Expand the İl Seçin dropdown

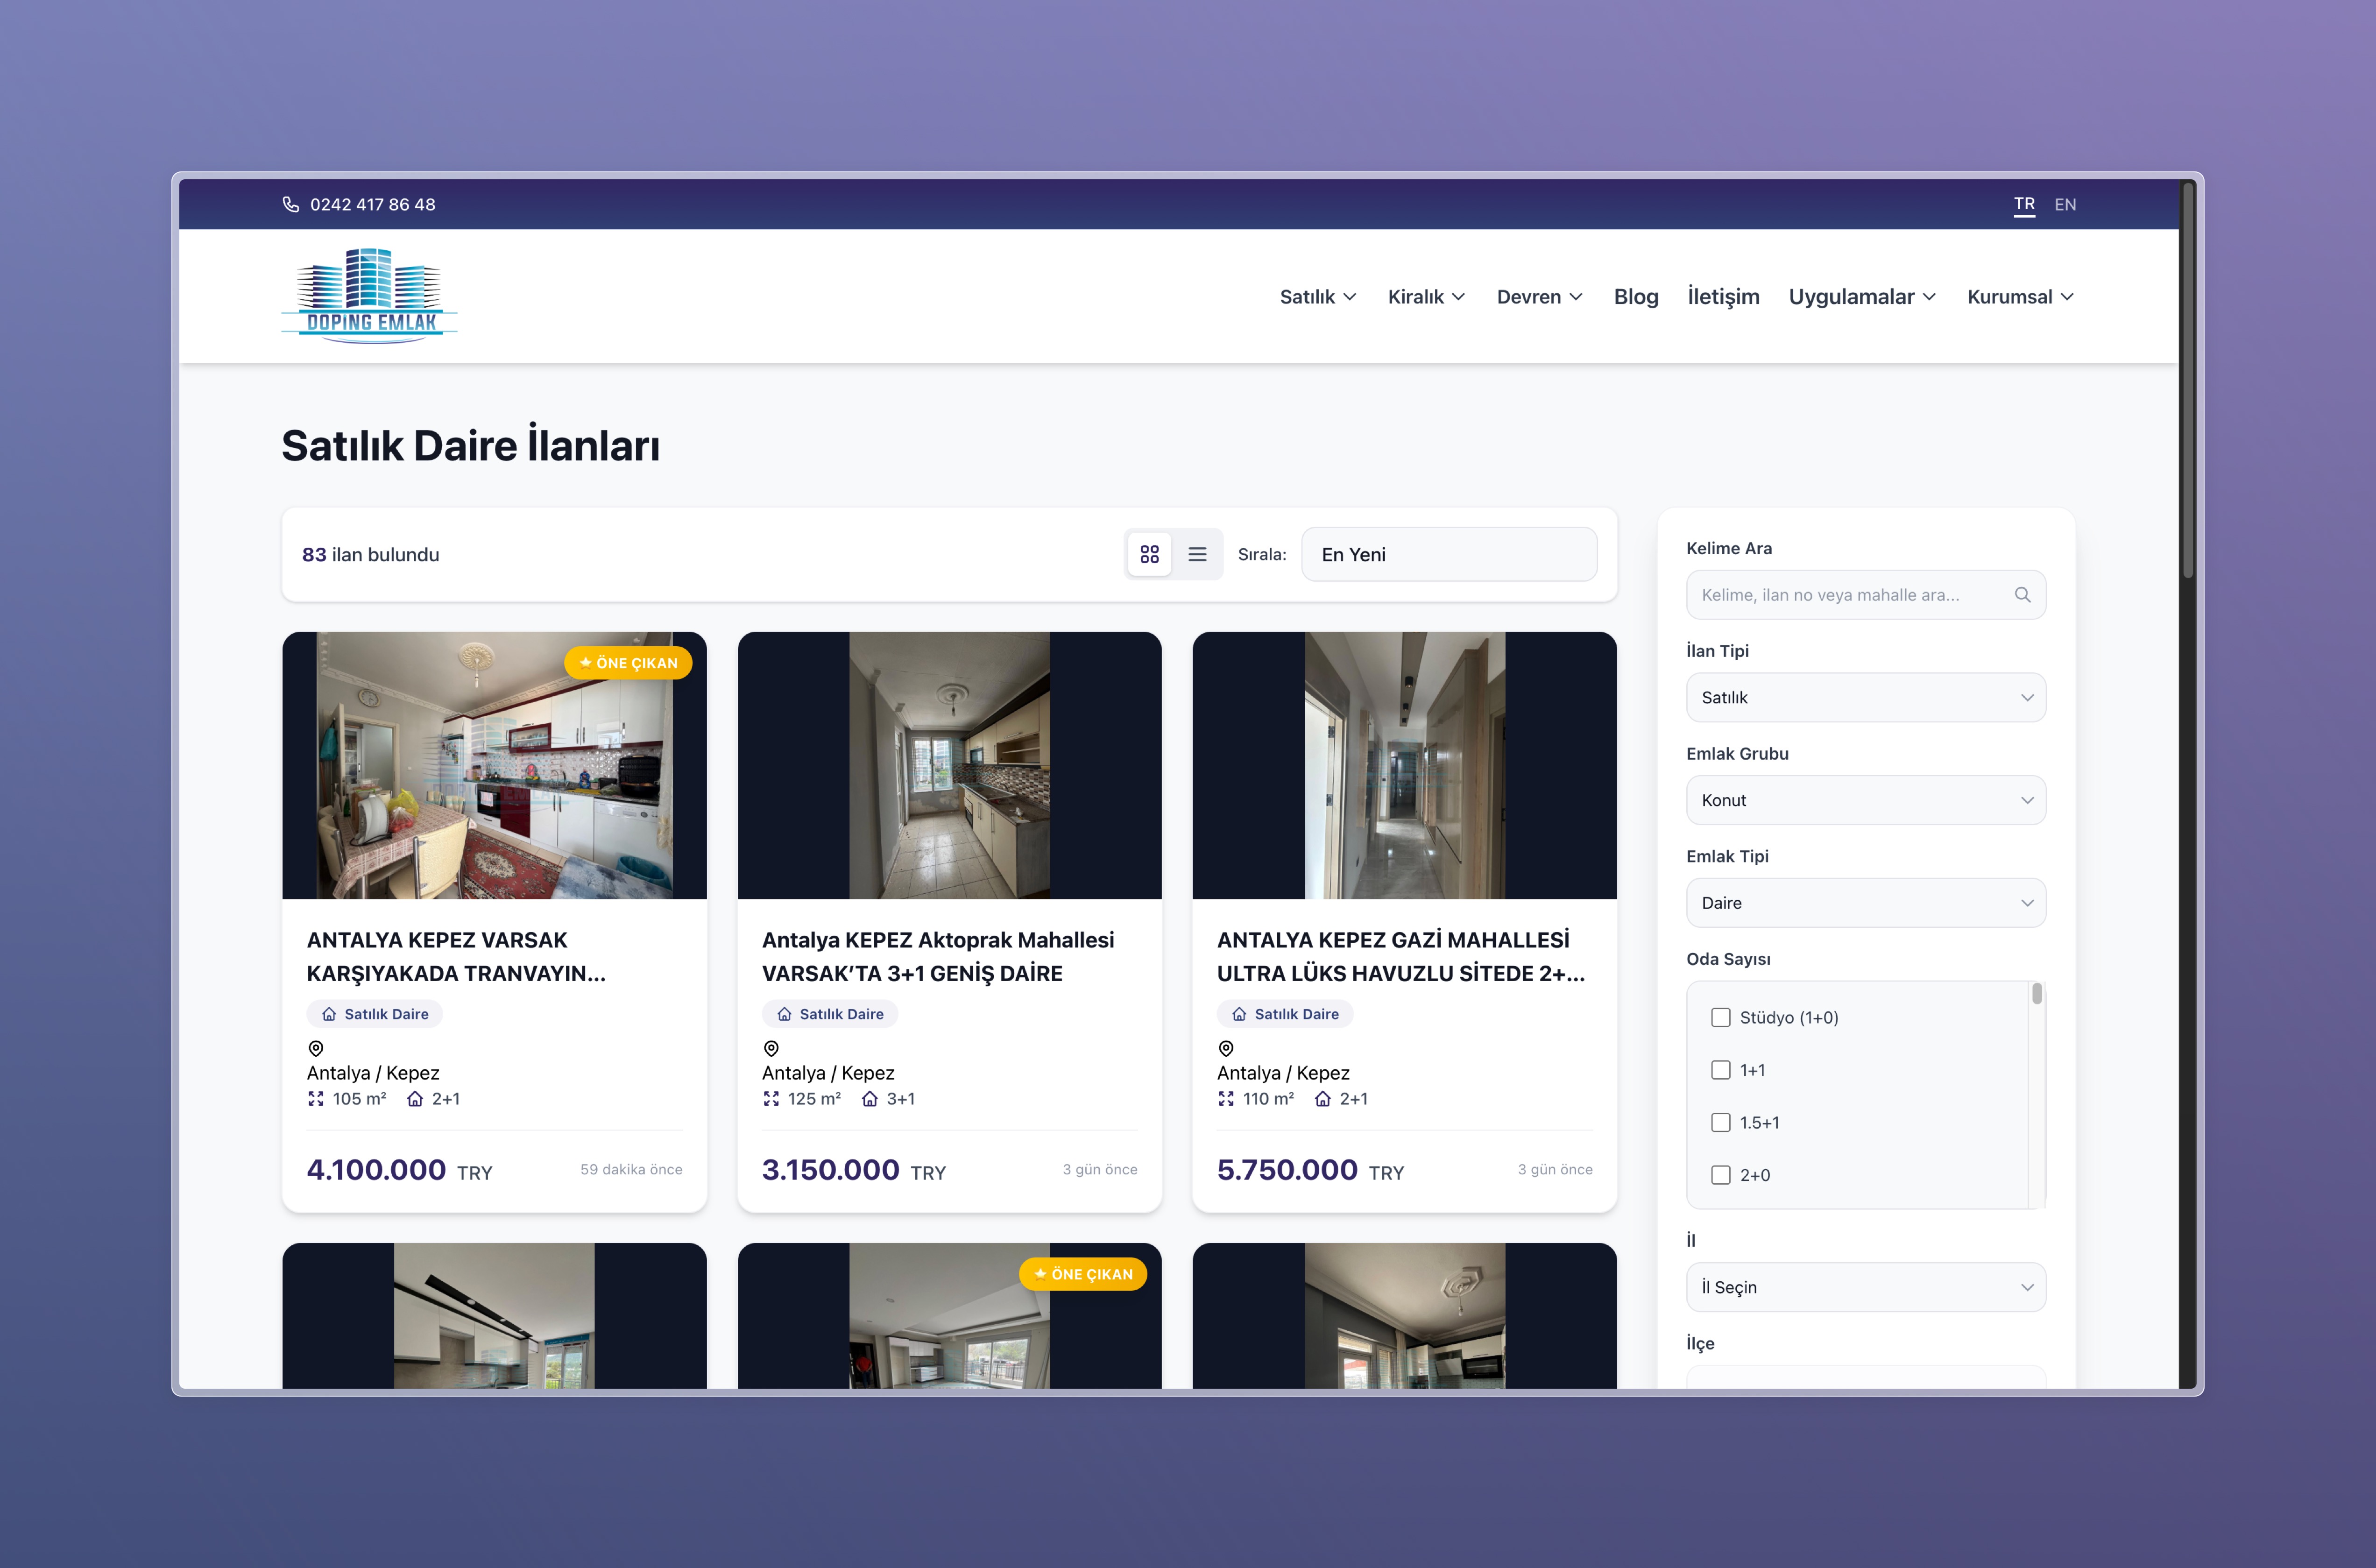pyautogui.click(x=1865, y=1287)
